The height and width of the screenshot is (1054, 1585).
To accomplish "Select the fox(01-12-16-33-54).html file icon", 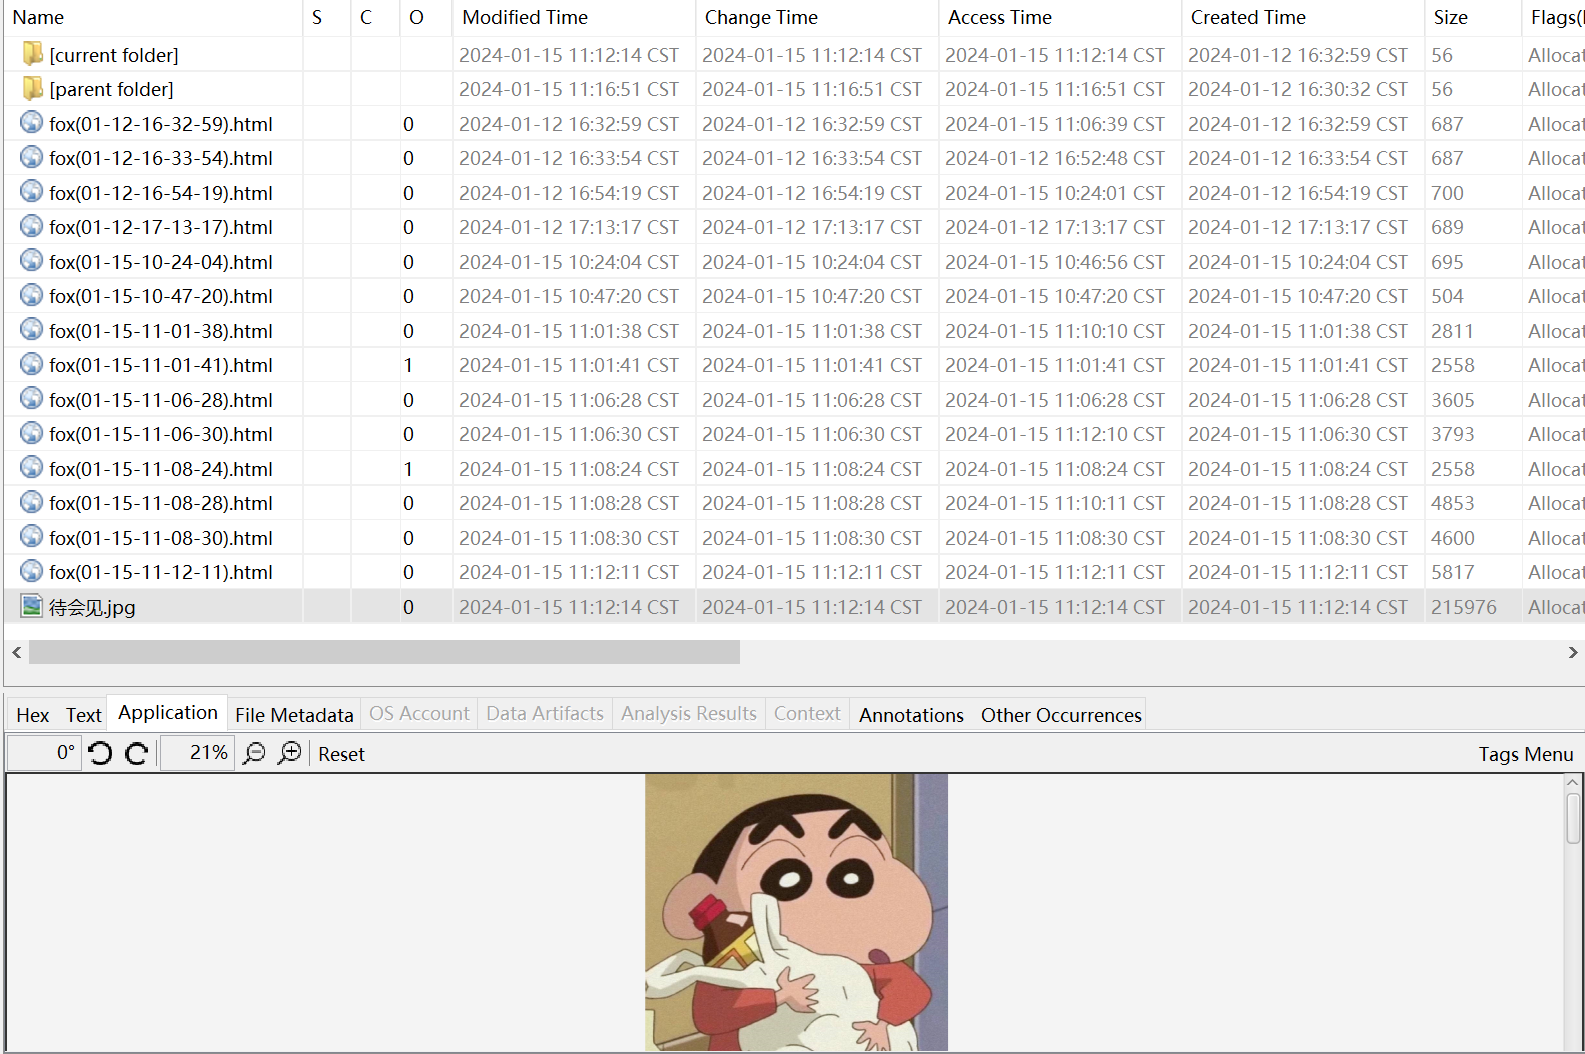I will (x=32, y=158).
